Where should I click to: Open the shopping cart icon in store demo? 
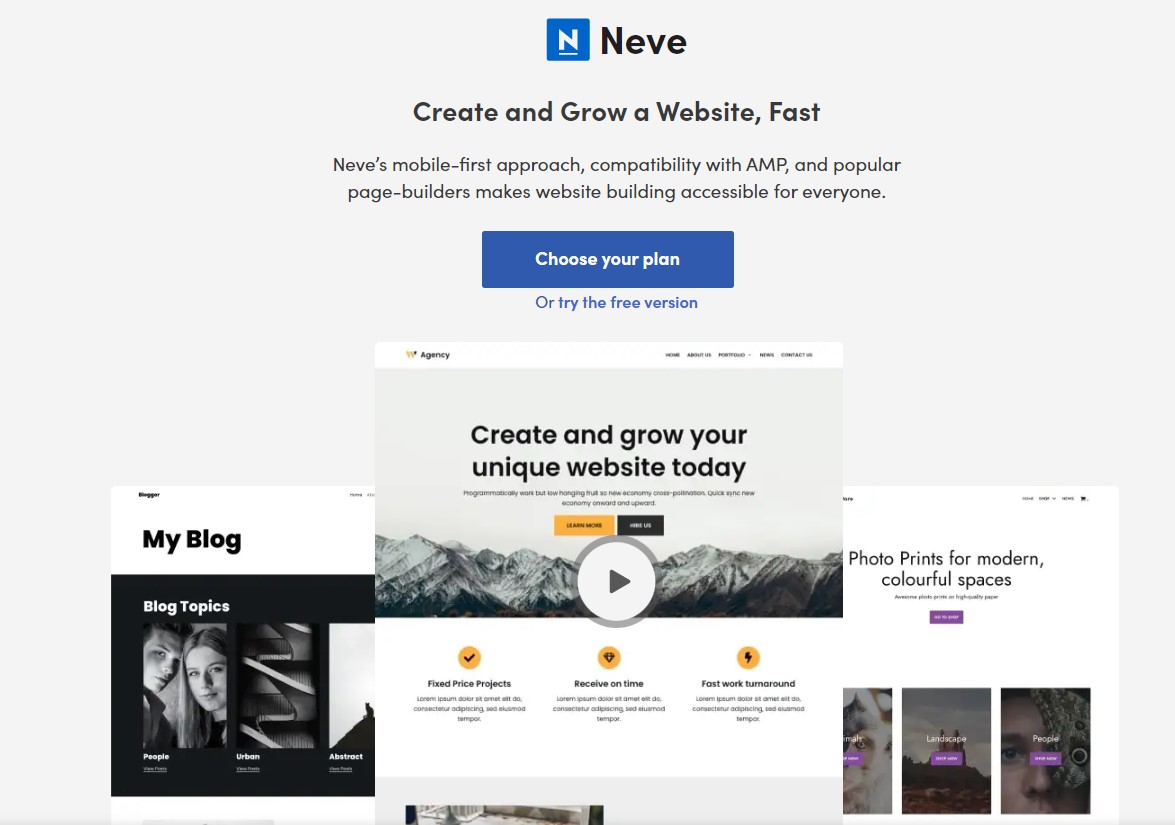click(1084, 498)
